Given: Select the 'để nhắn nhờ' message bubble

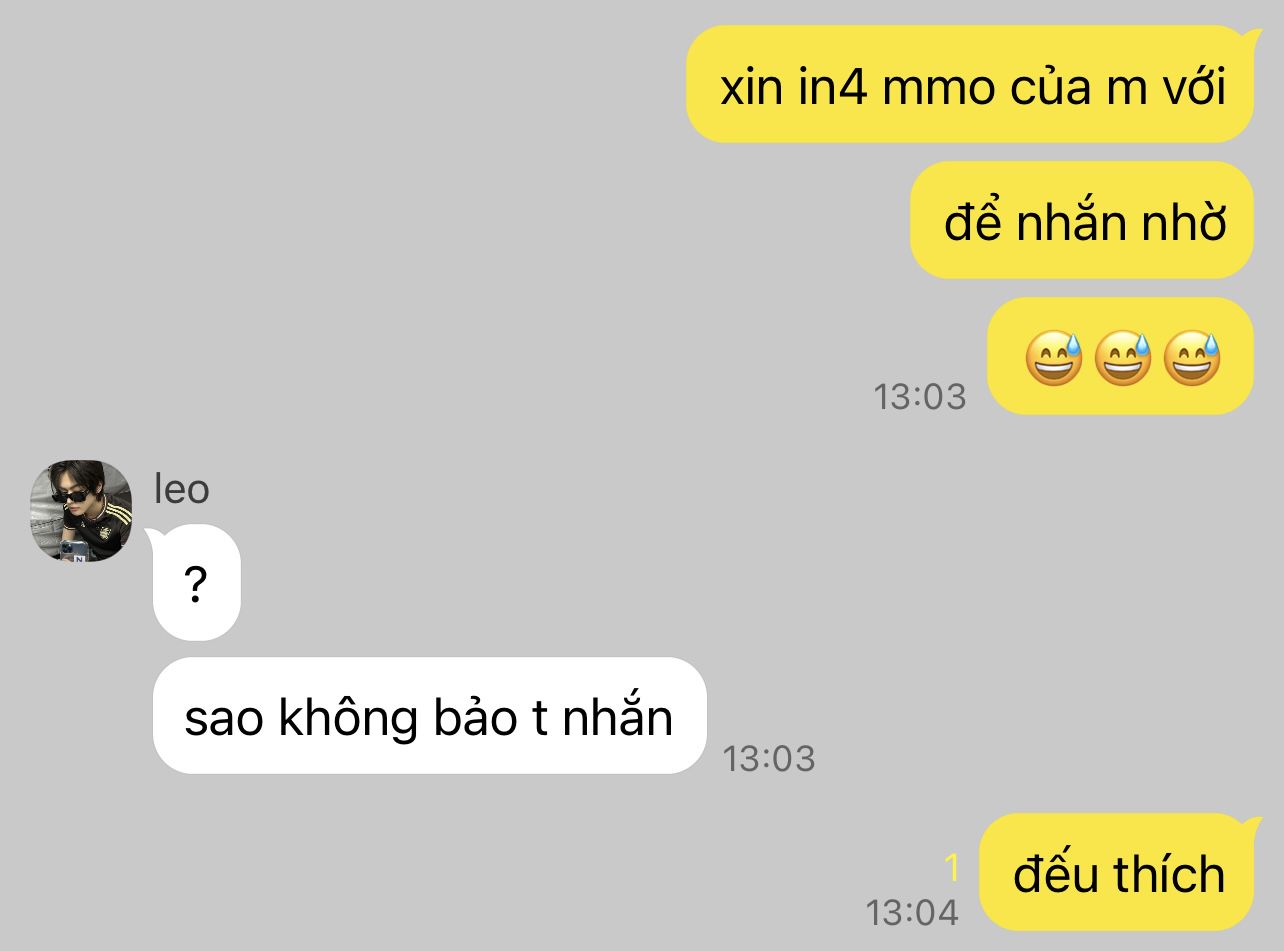Looking at the screenshot, I should (1082, 220).
